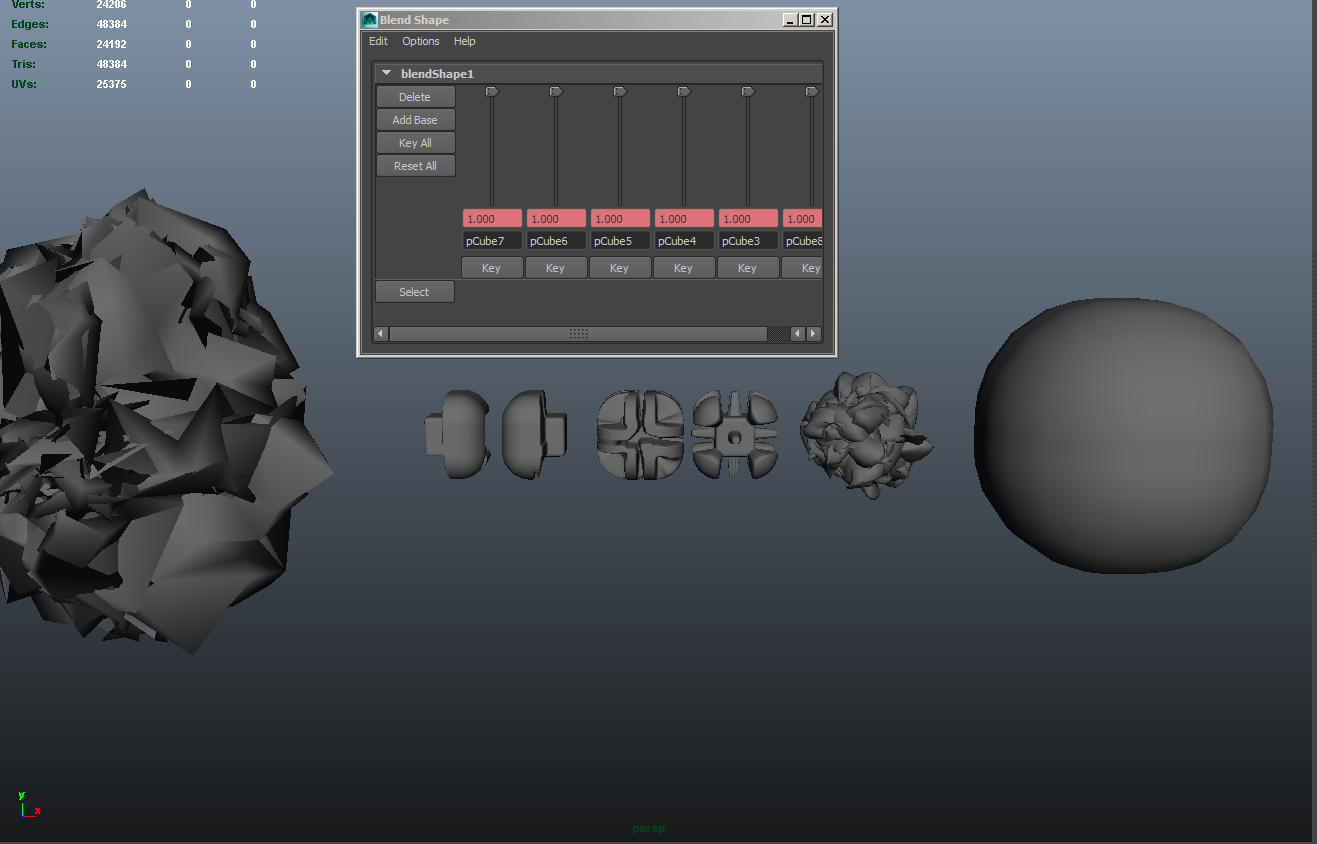Click the pCube4 name field
Screen dimensions: 1317x844
pos(683,240)
